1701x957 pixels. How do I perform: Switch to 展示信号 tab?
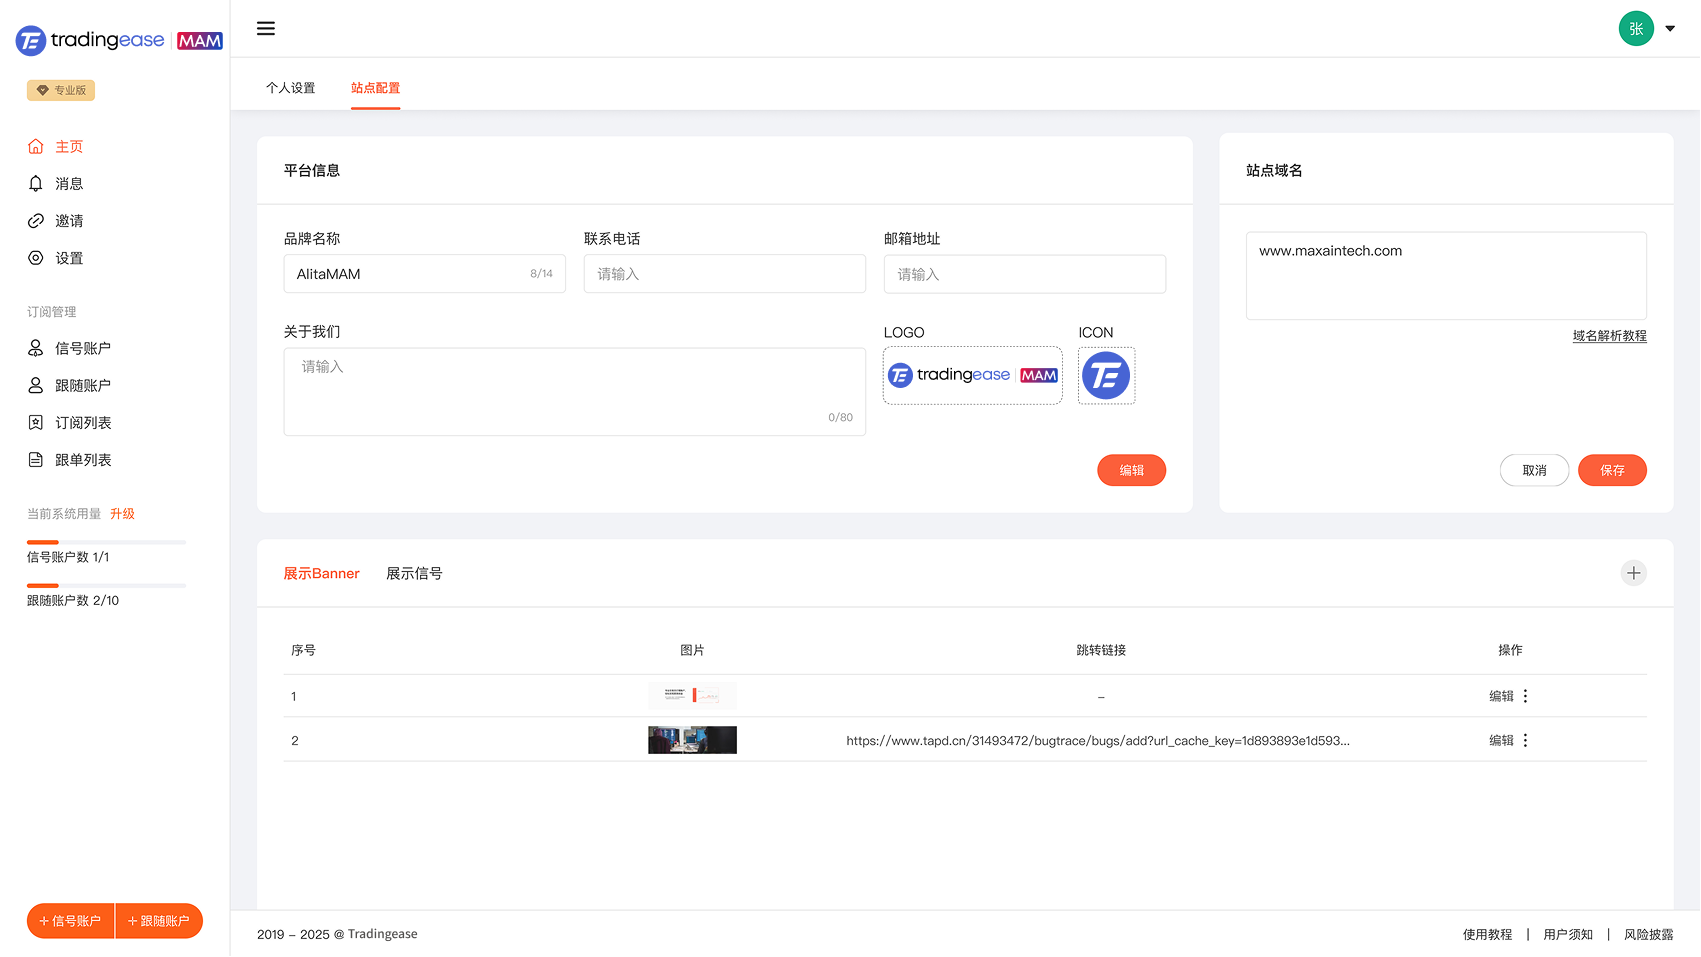[x=414, y=574]
